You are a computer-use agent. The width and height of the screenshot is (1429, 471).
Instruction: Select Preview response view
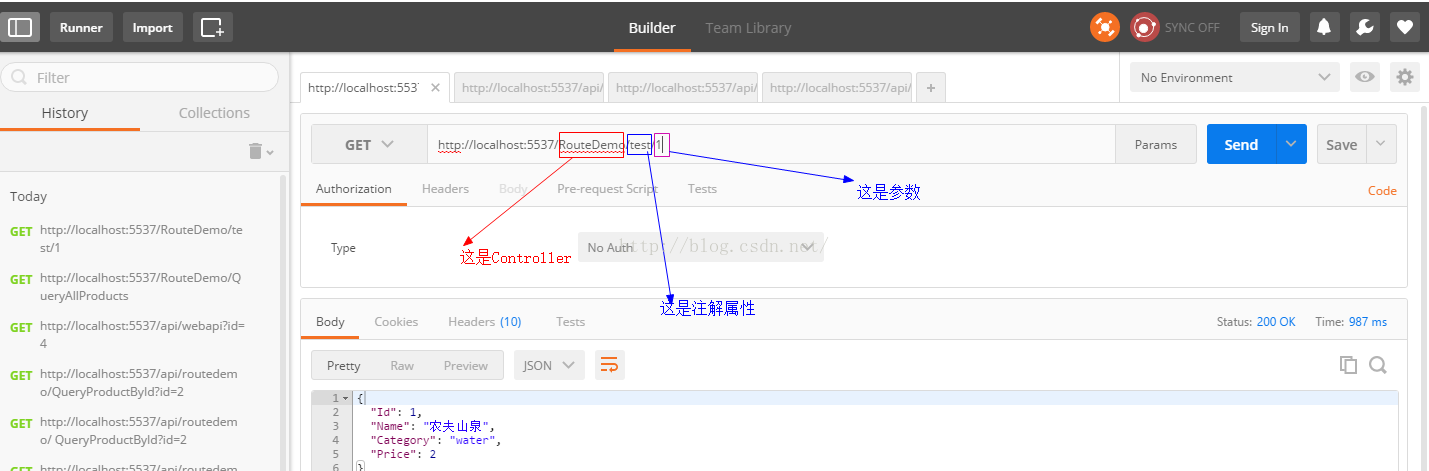click(x=466, y=365)
